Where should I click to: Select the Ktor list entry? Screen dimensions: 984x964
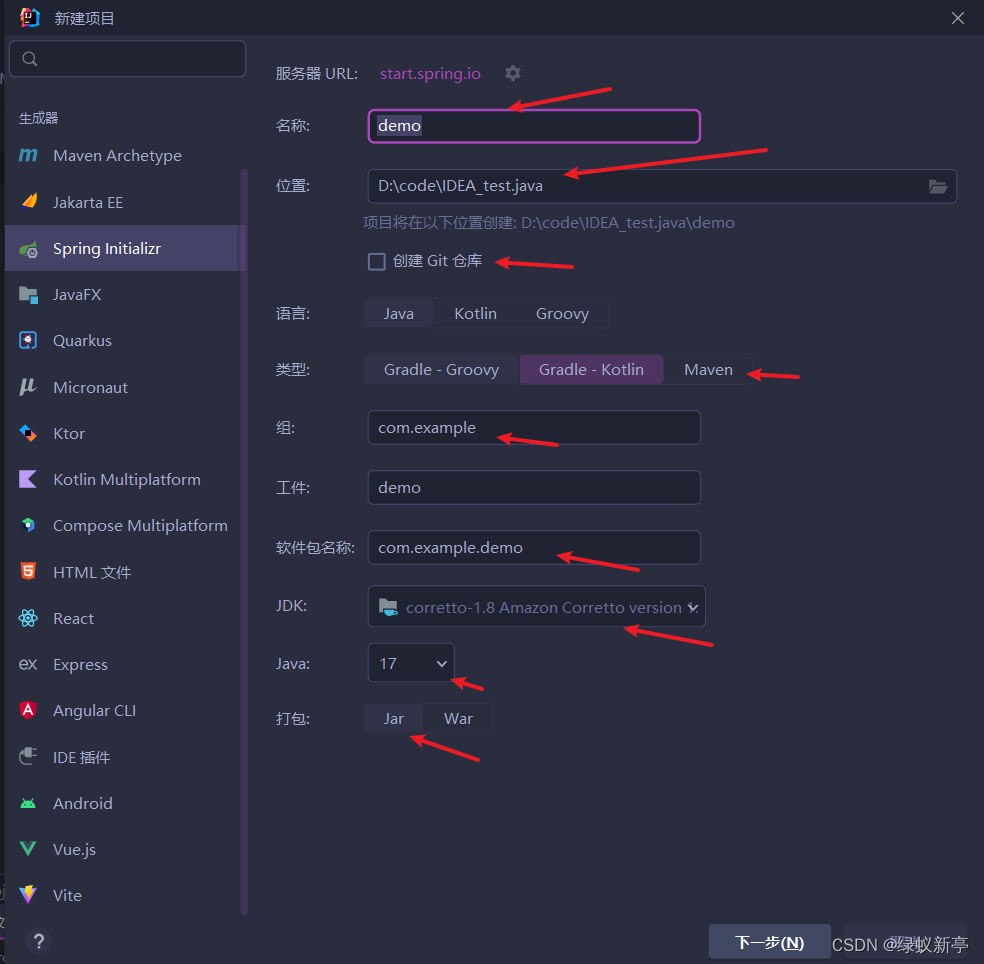pos(122,434)
